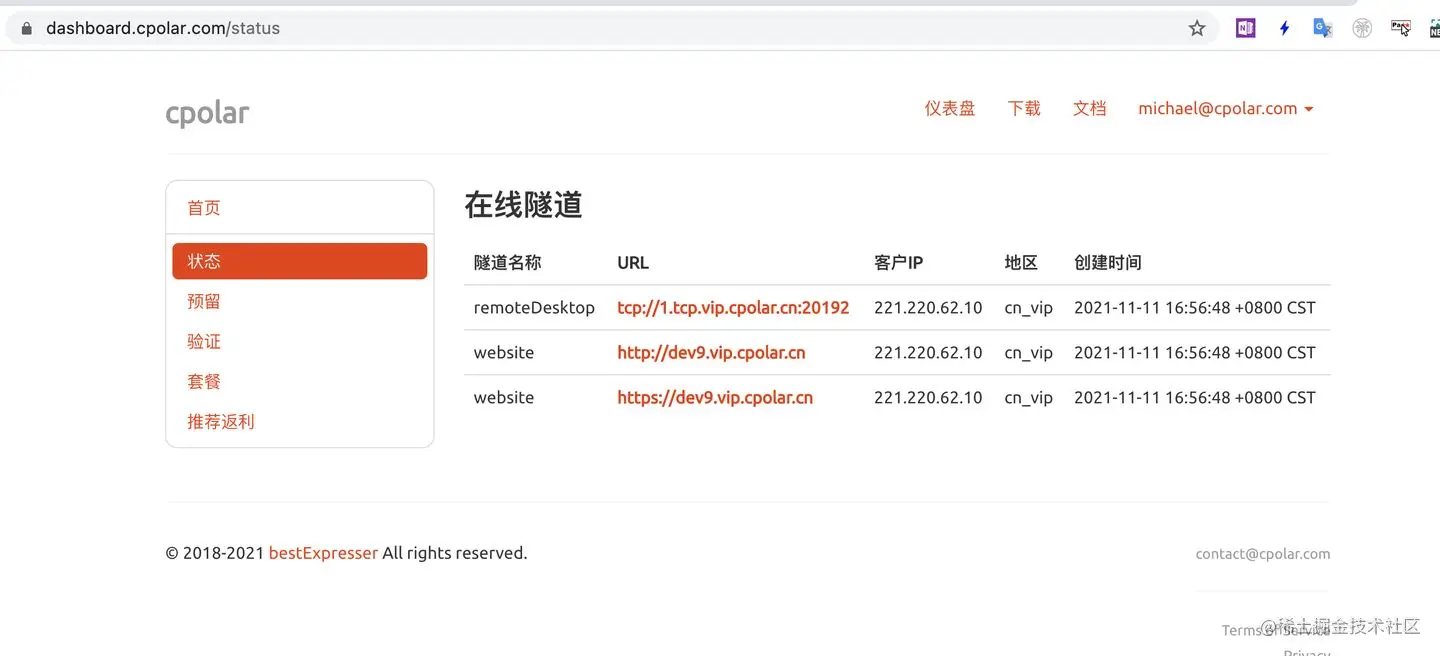Click the remoteDesktop tunnel name

coord(534,307)
